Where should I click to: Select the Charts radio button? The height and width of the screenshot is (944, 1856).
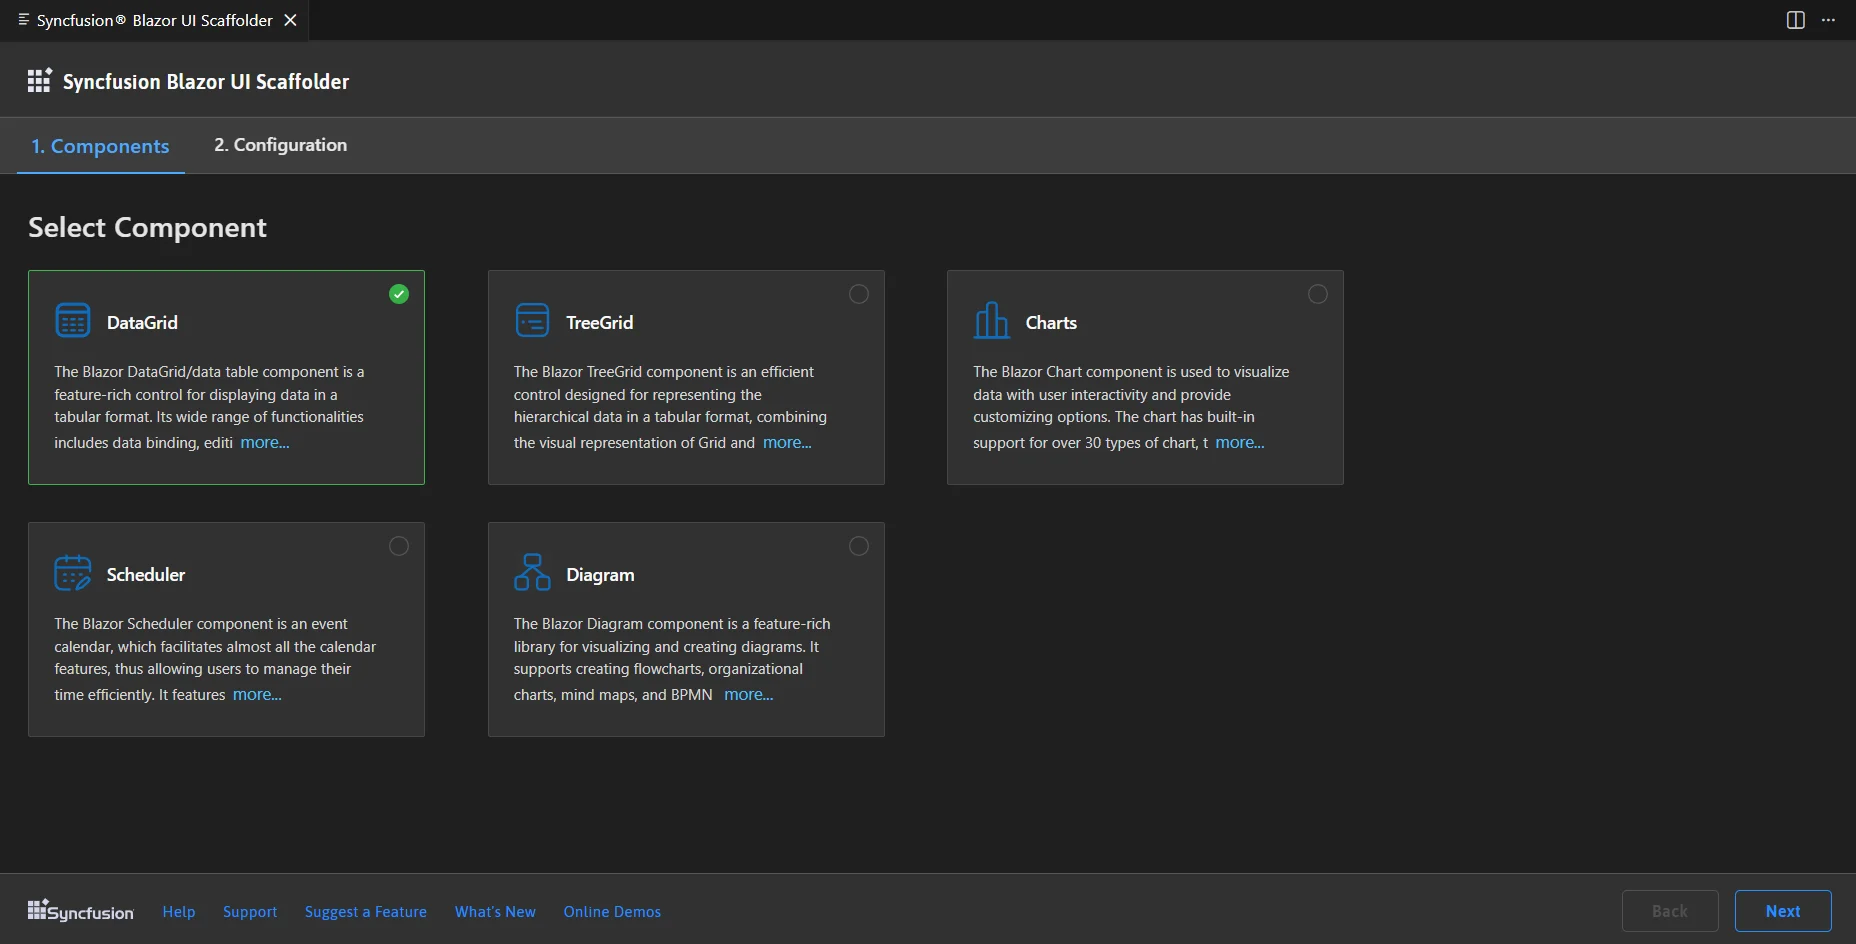(1318, 294)
